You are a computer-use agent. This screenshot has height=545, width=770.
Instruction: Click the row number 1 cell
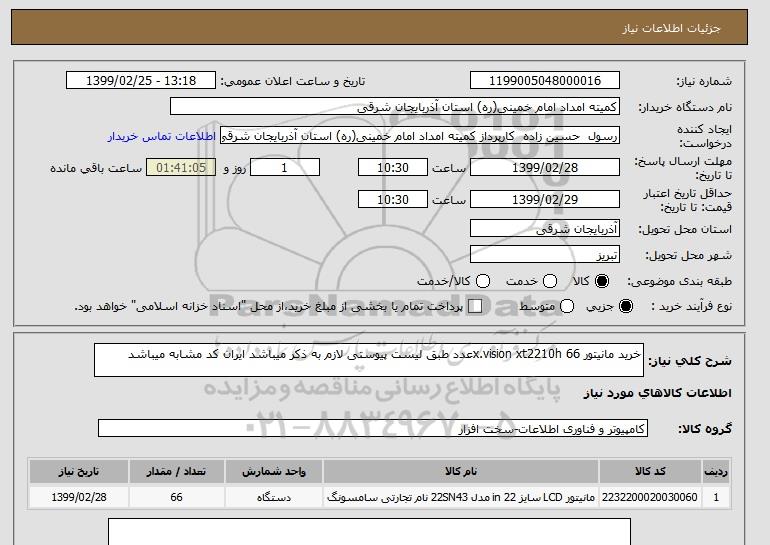click(716, 497)
